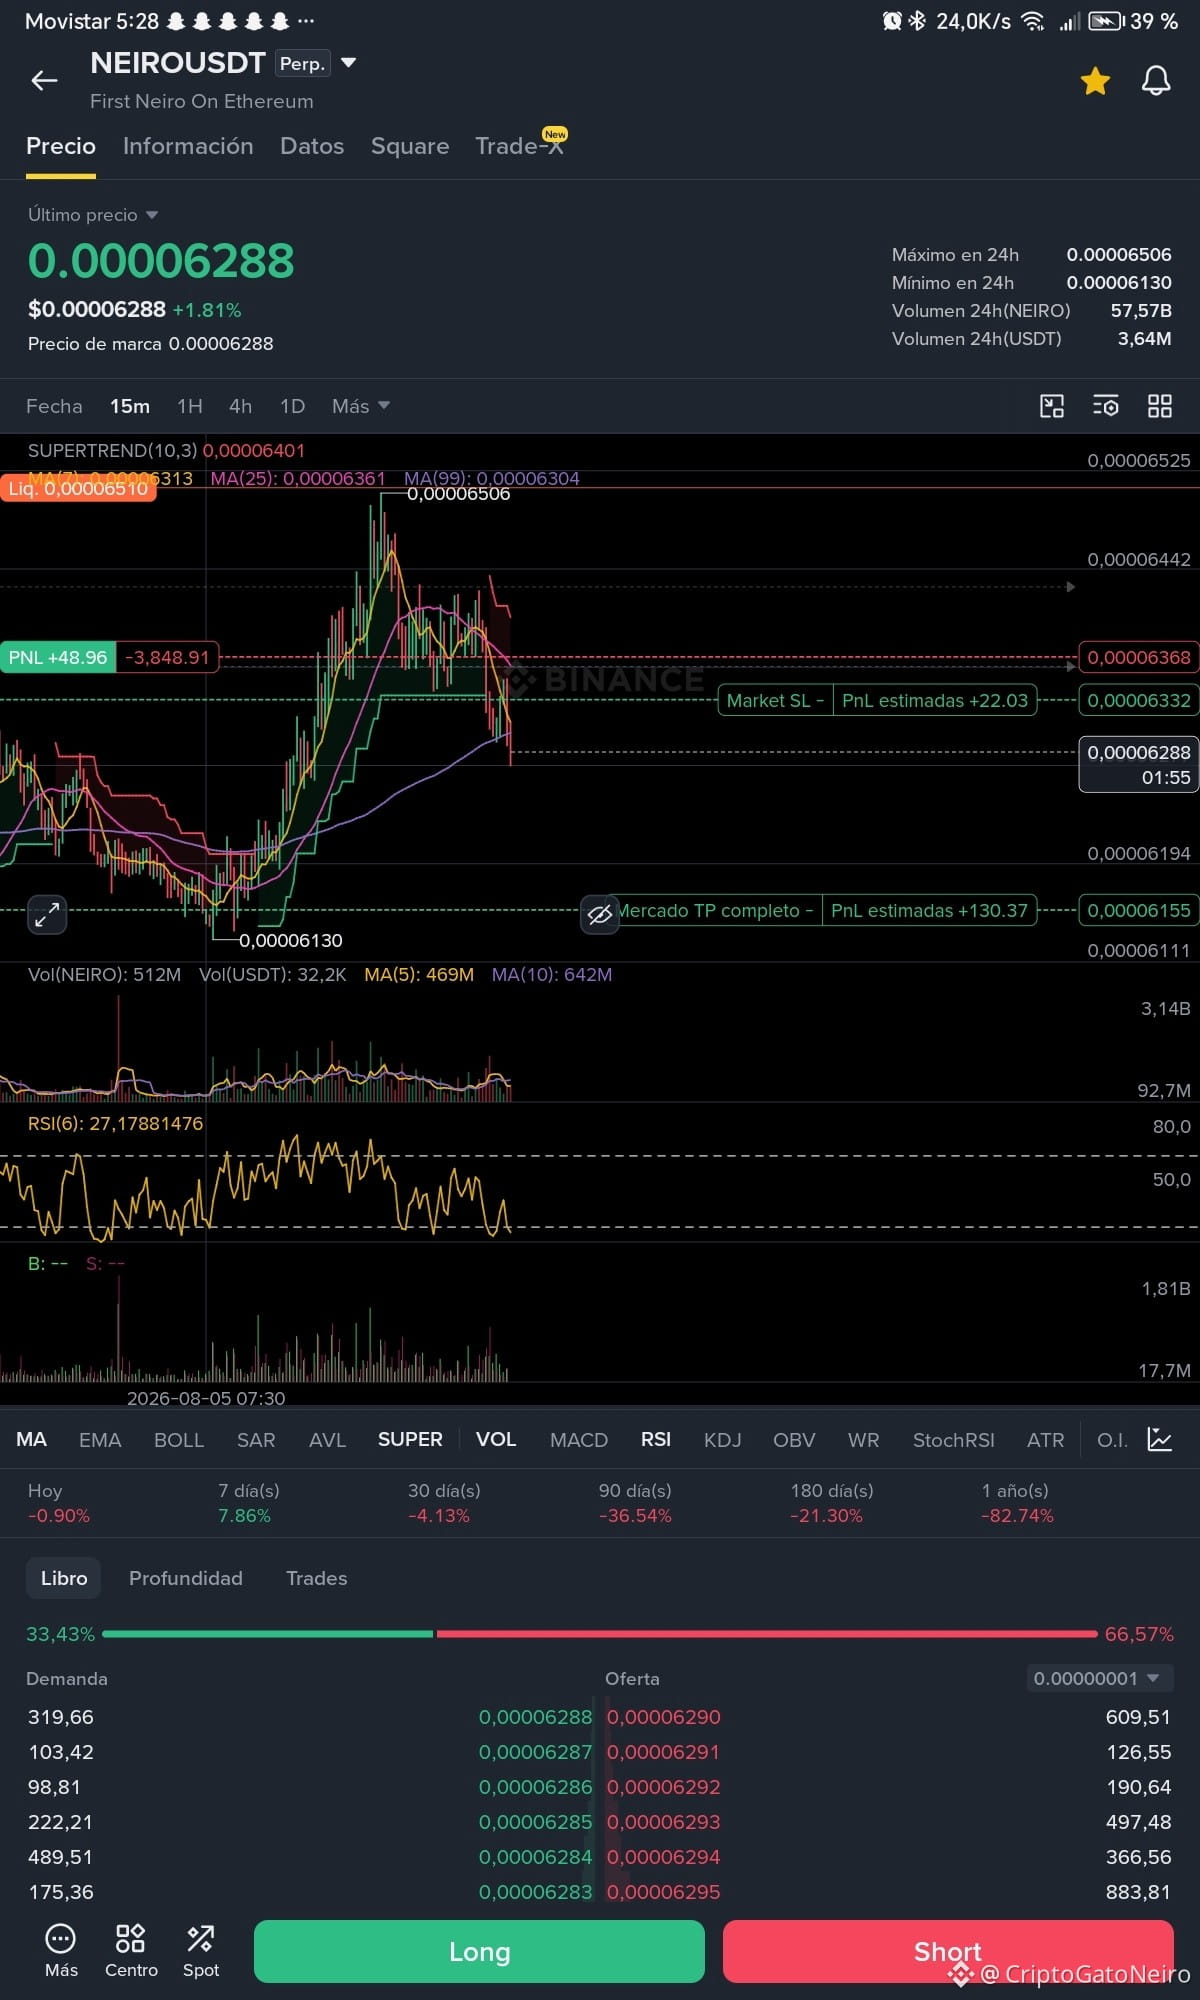Image resolution: width=1200 pixels, height=2000 pixels.
Task: Toggle the WR sub-indicator
Action: (x=864, y=1439)
